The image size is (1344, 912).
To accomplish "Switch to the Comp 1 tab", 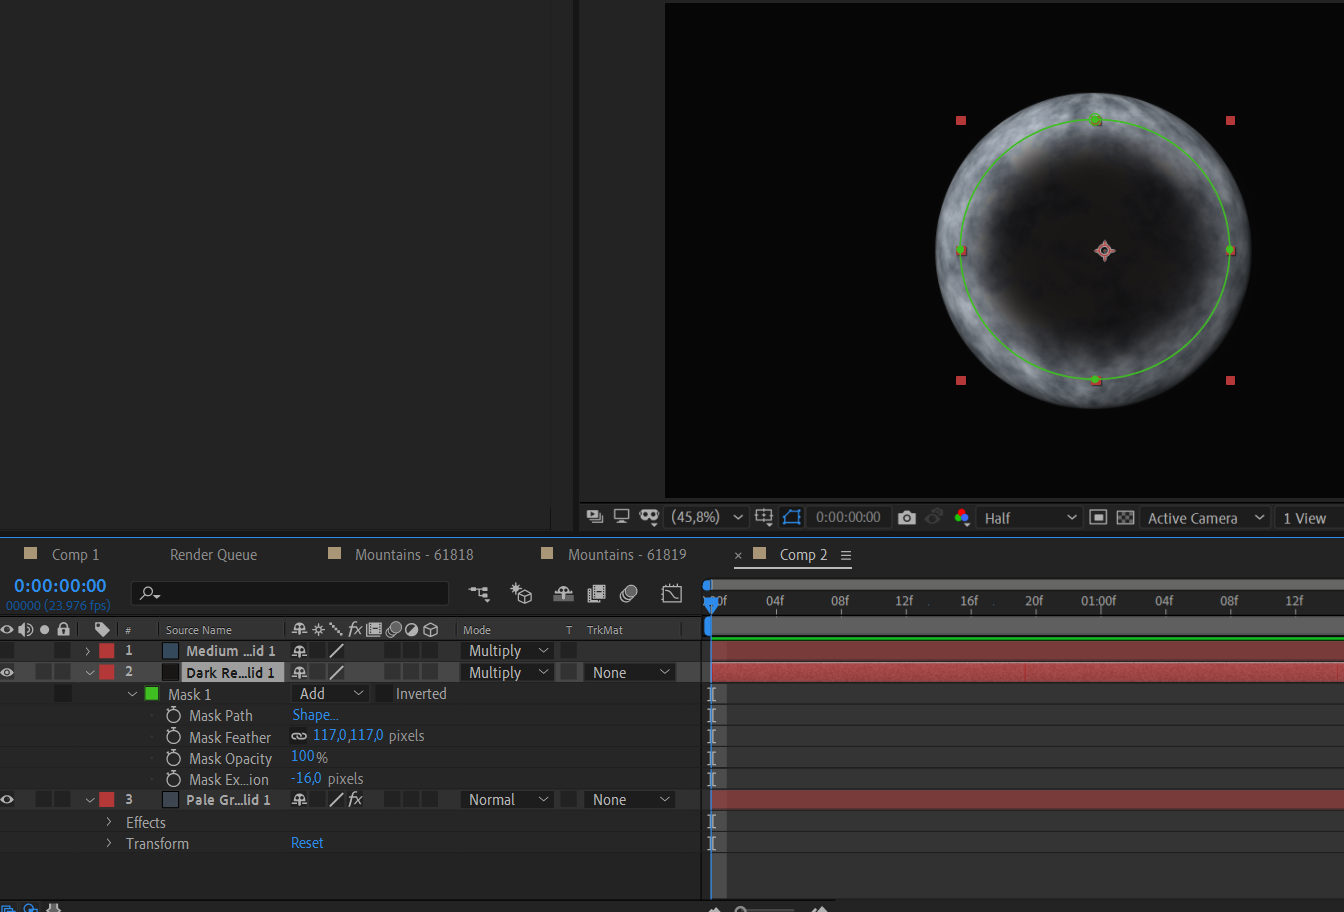I will 75,554.
